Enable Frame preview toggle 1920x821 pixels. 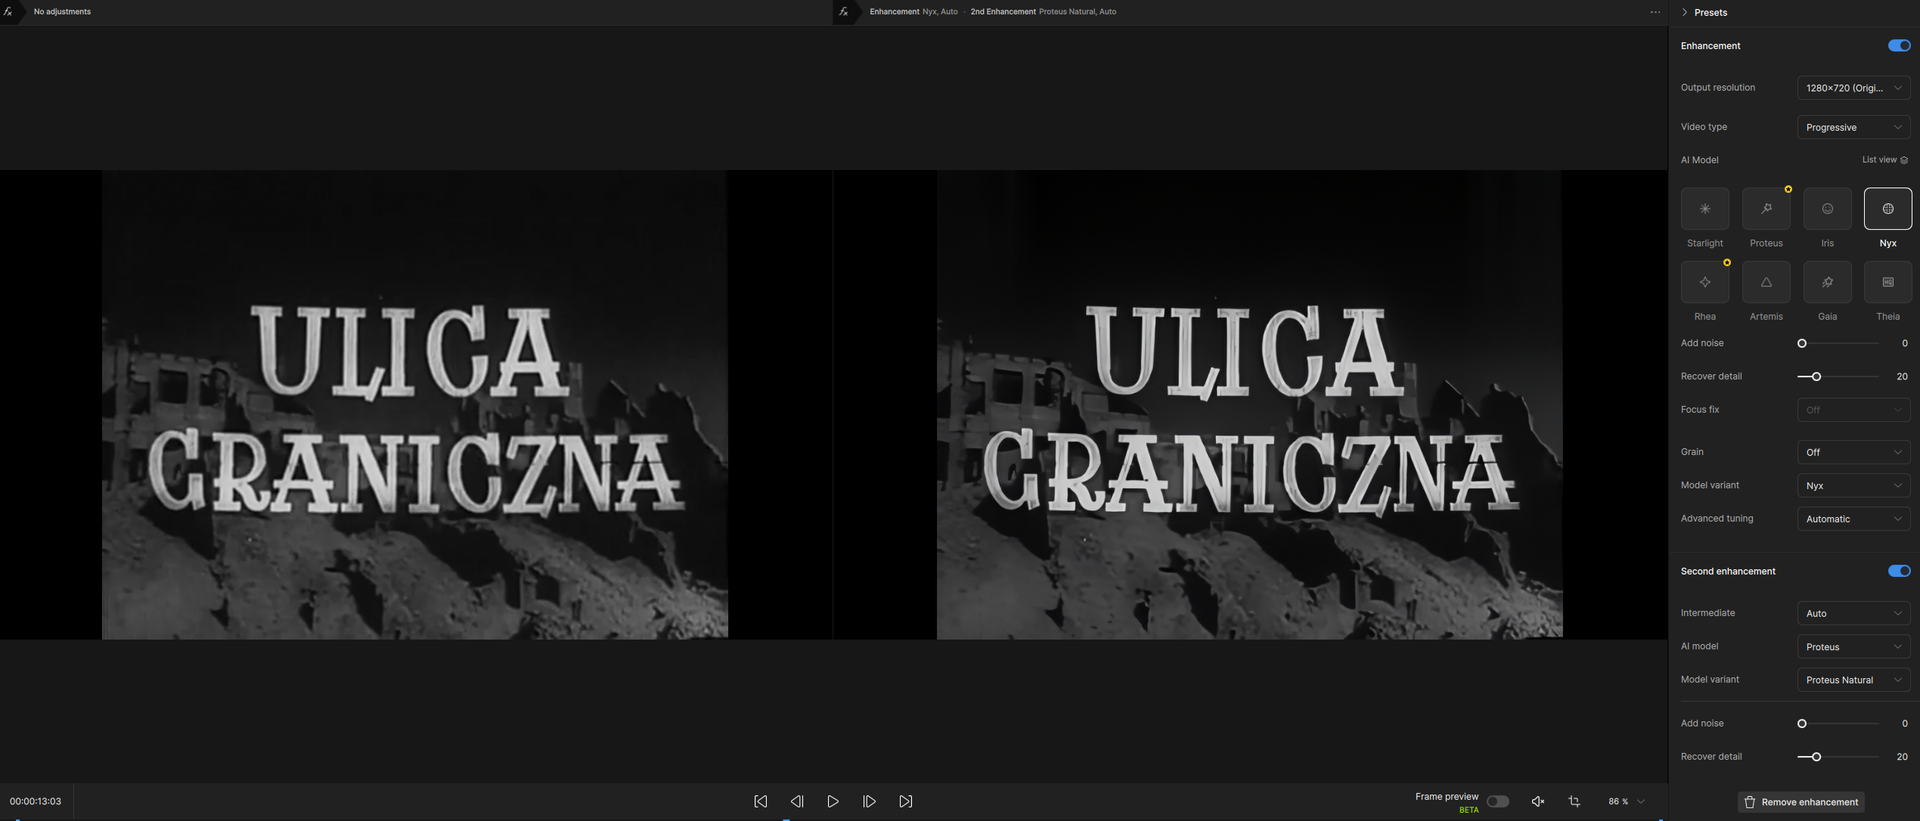coord(1498,801)
